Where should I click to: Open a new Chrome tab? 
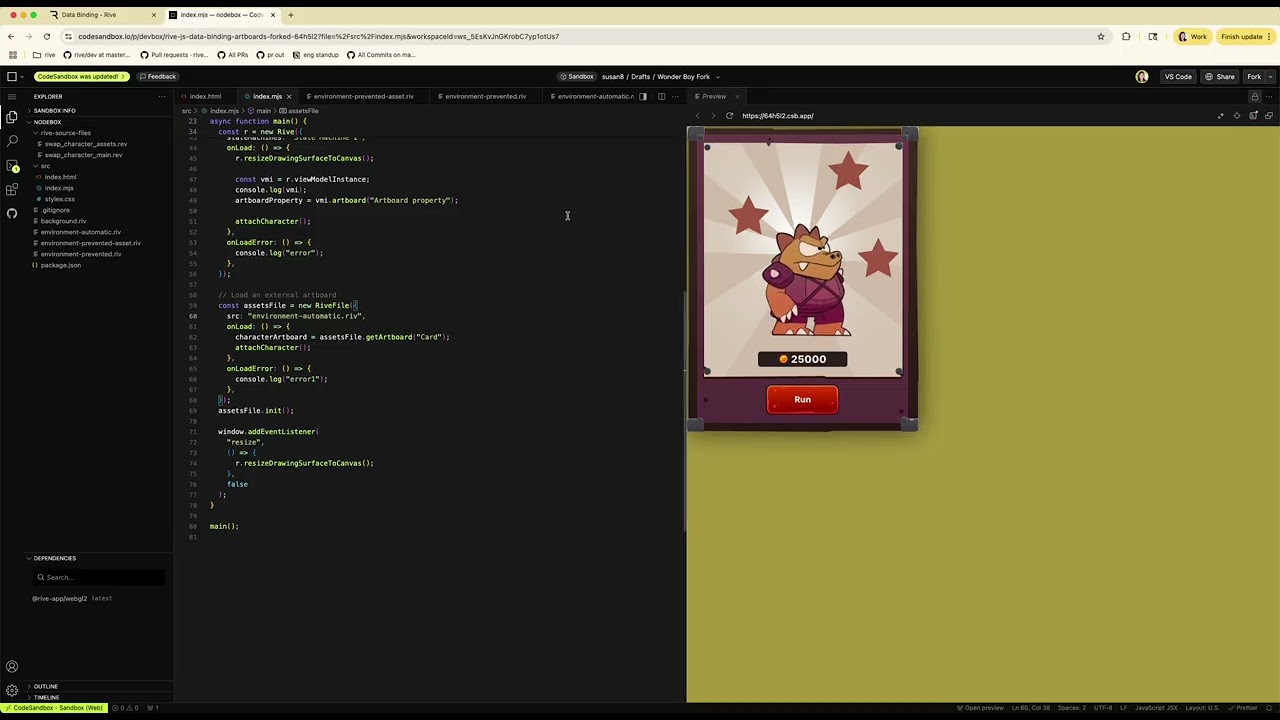(x=290, y=15)
